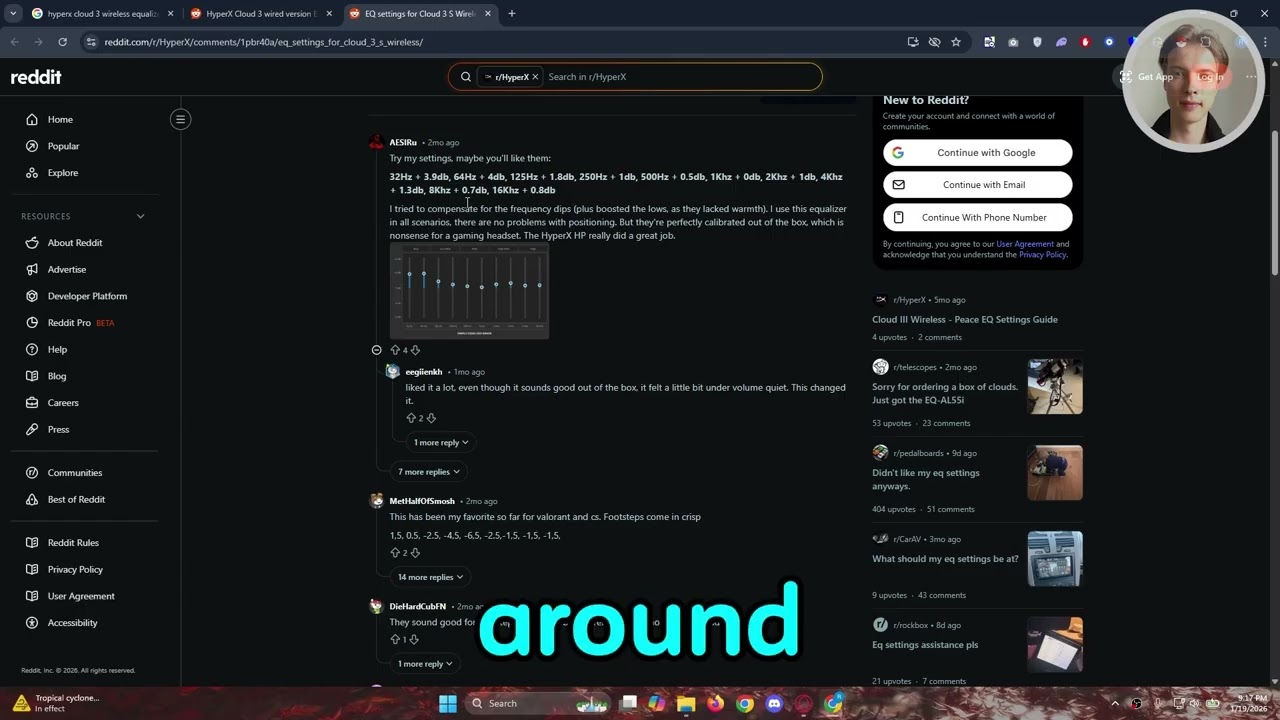Collapse AESIRu's comment thread
Screen dimensions: 1280x720
376,350
